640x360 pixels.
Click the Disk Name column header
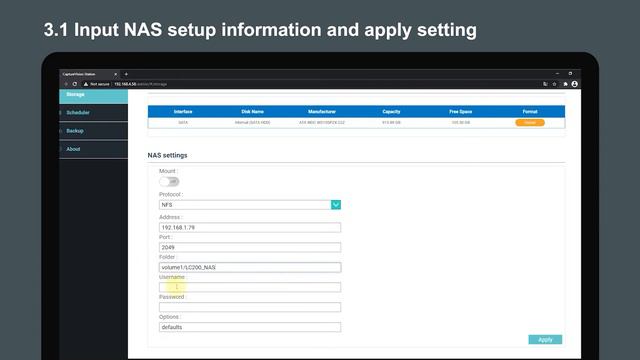coord(252,112)
